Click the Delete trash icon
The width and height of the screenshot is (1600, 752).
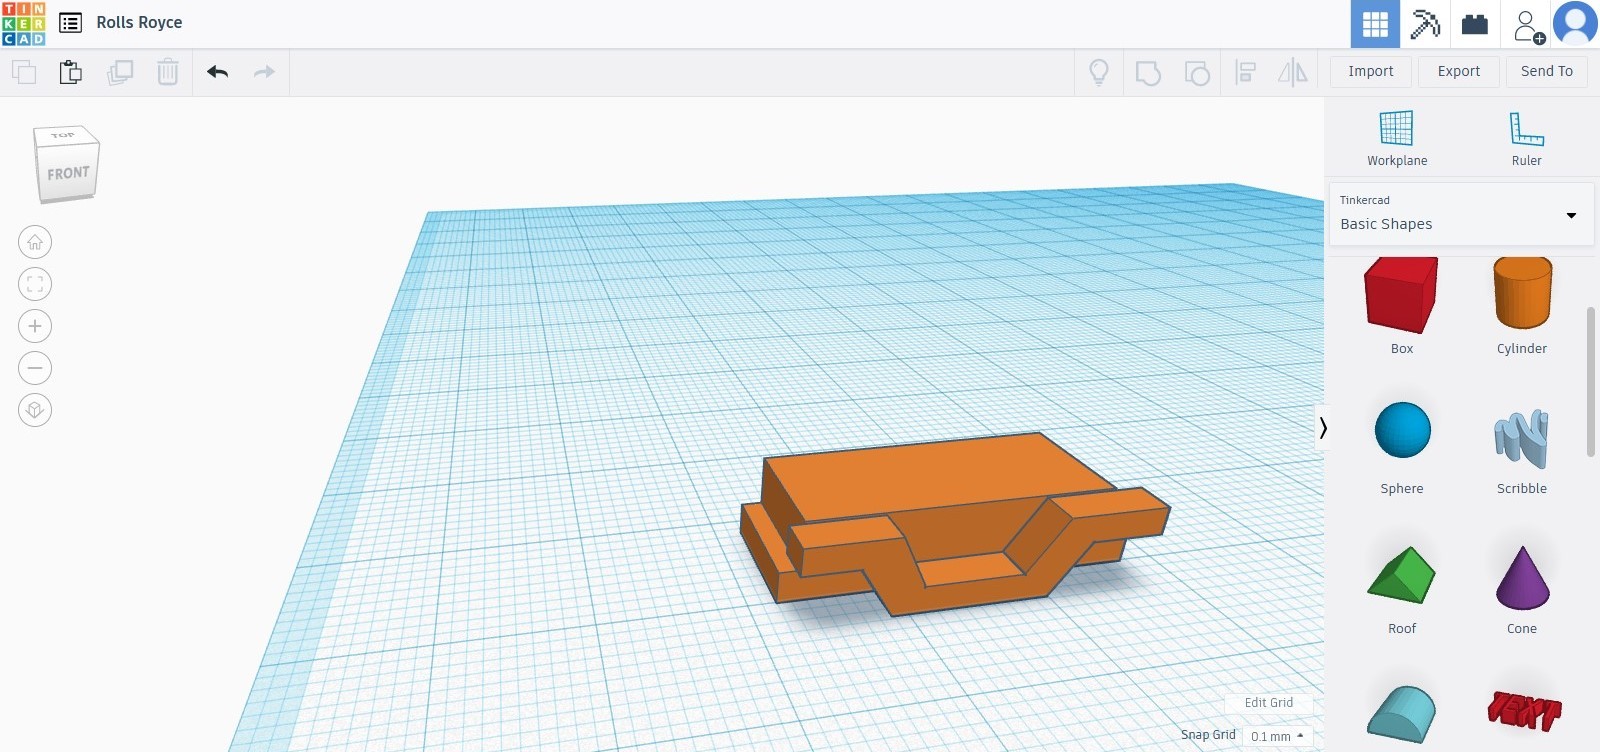[x=168, y=72]
